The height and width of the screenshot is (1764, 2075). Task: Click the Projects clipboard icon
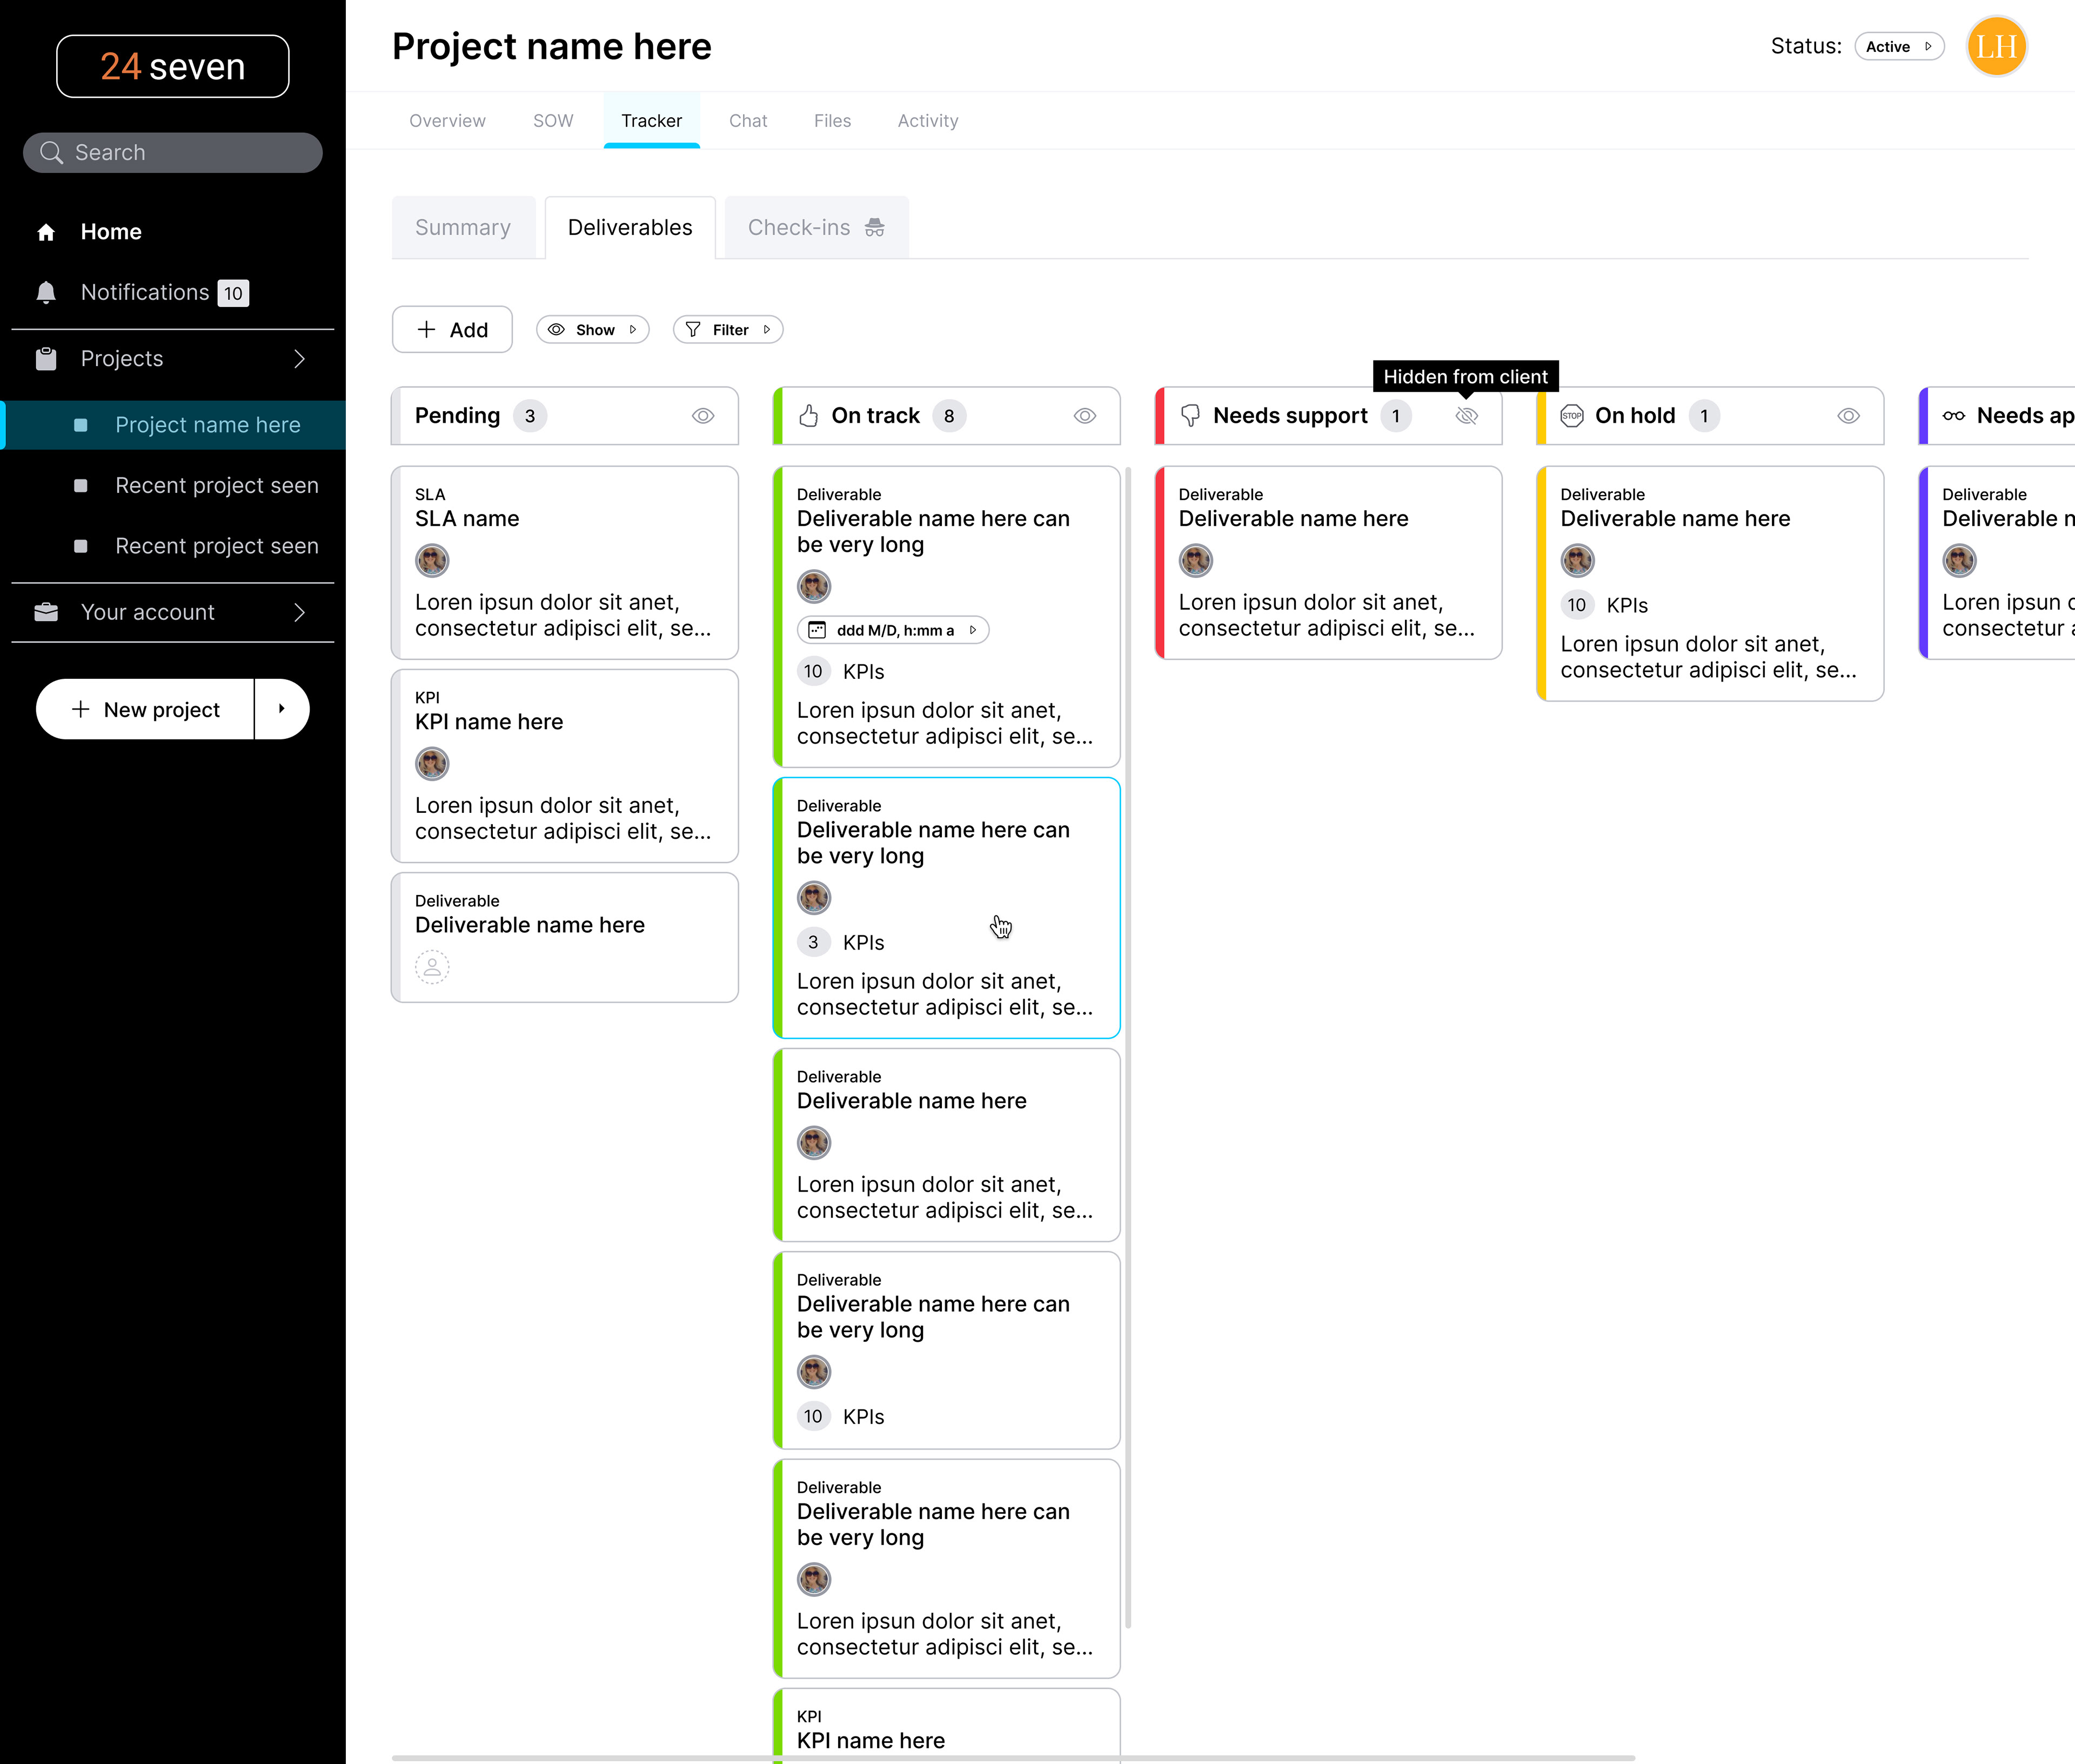pos(46,359)
